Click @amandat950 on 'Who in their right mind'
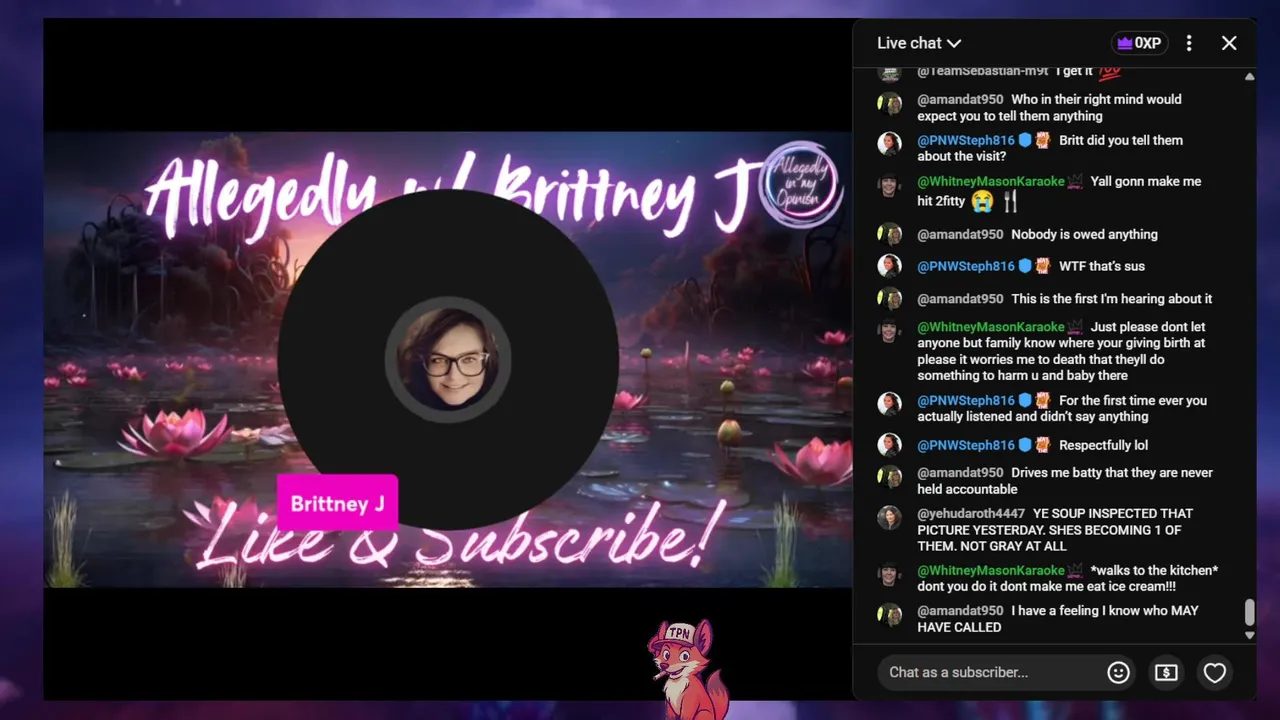 (x=960, y=99)
